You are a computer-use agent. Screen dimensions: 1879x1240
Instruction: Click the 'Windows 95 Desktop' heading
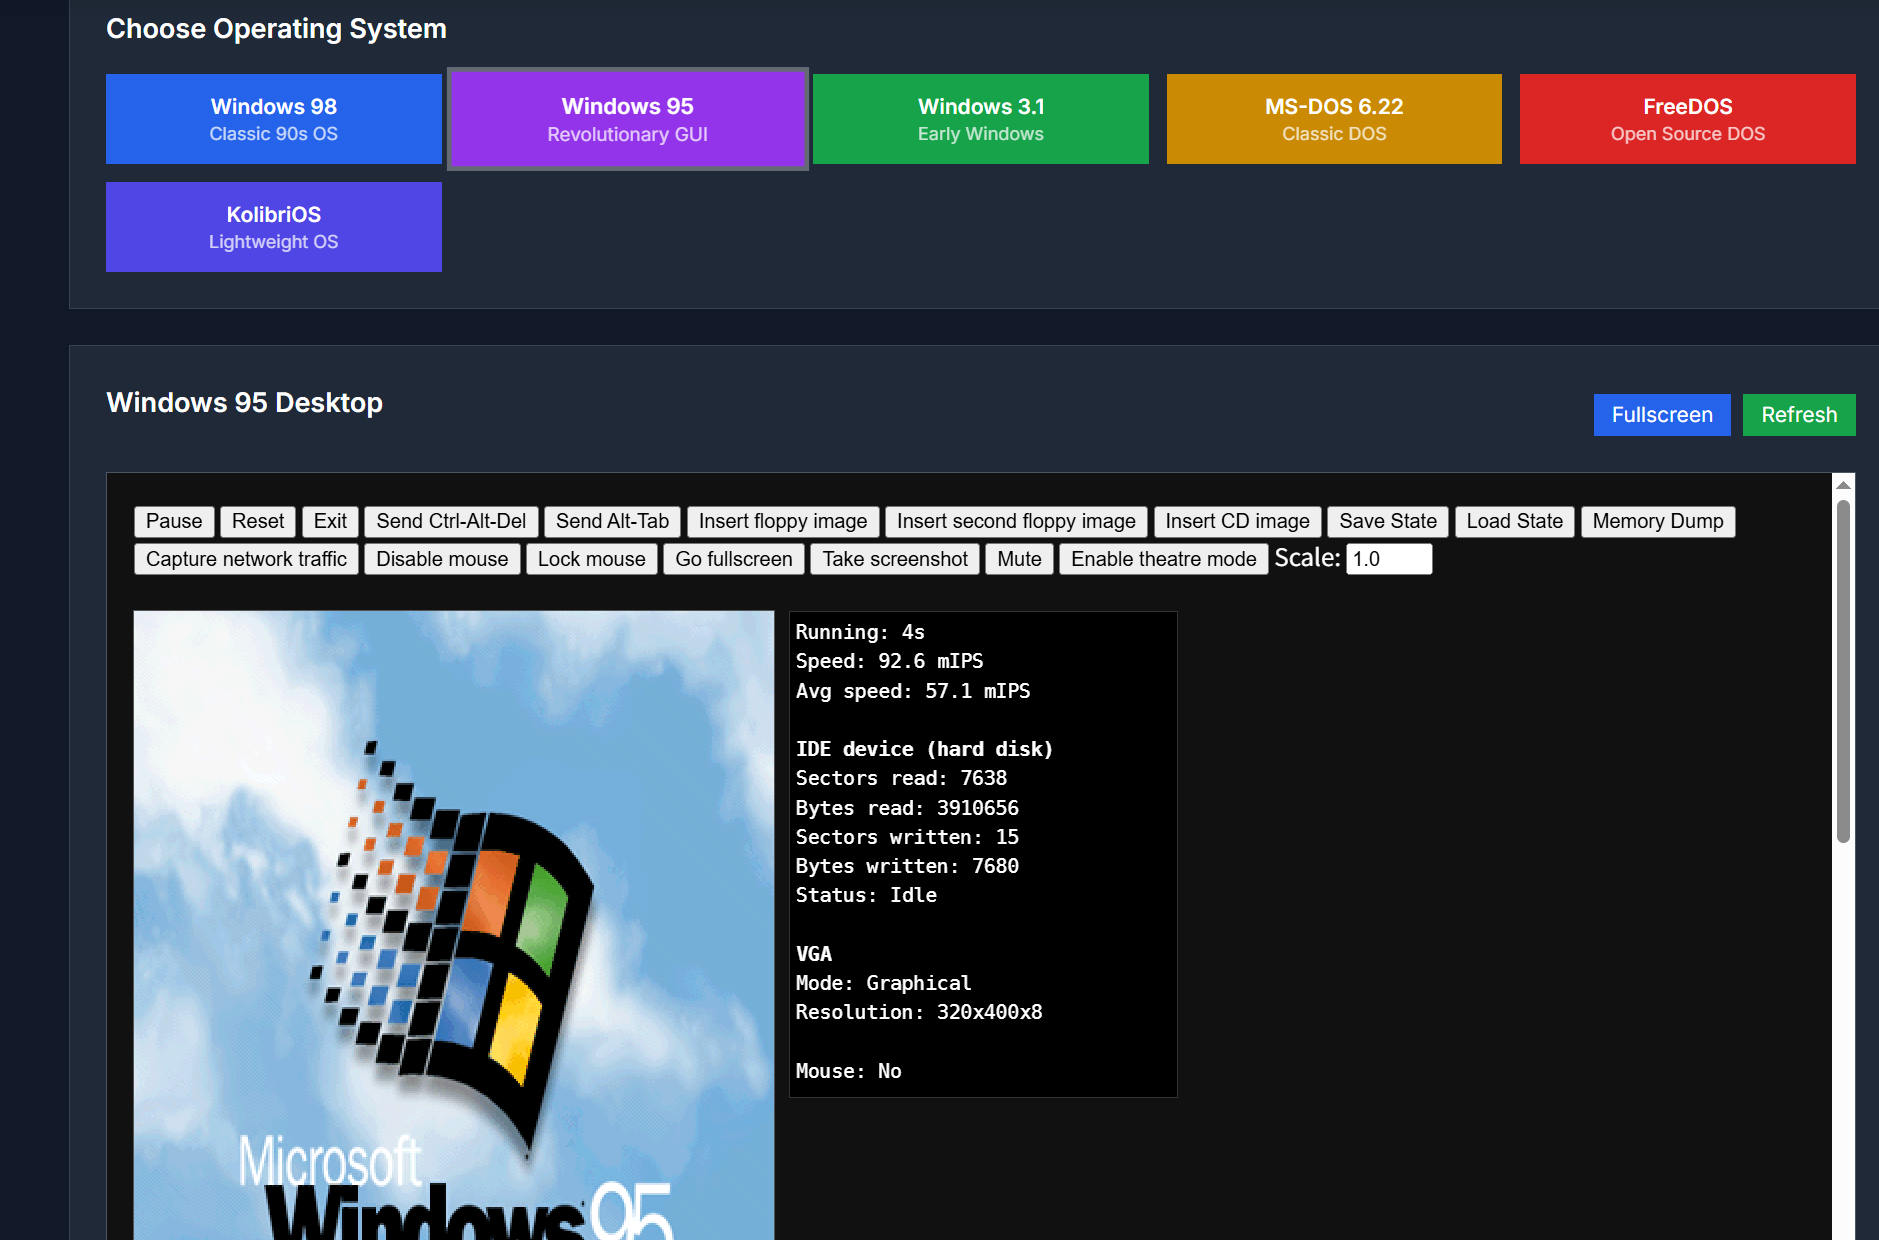[245, 402]
